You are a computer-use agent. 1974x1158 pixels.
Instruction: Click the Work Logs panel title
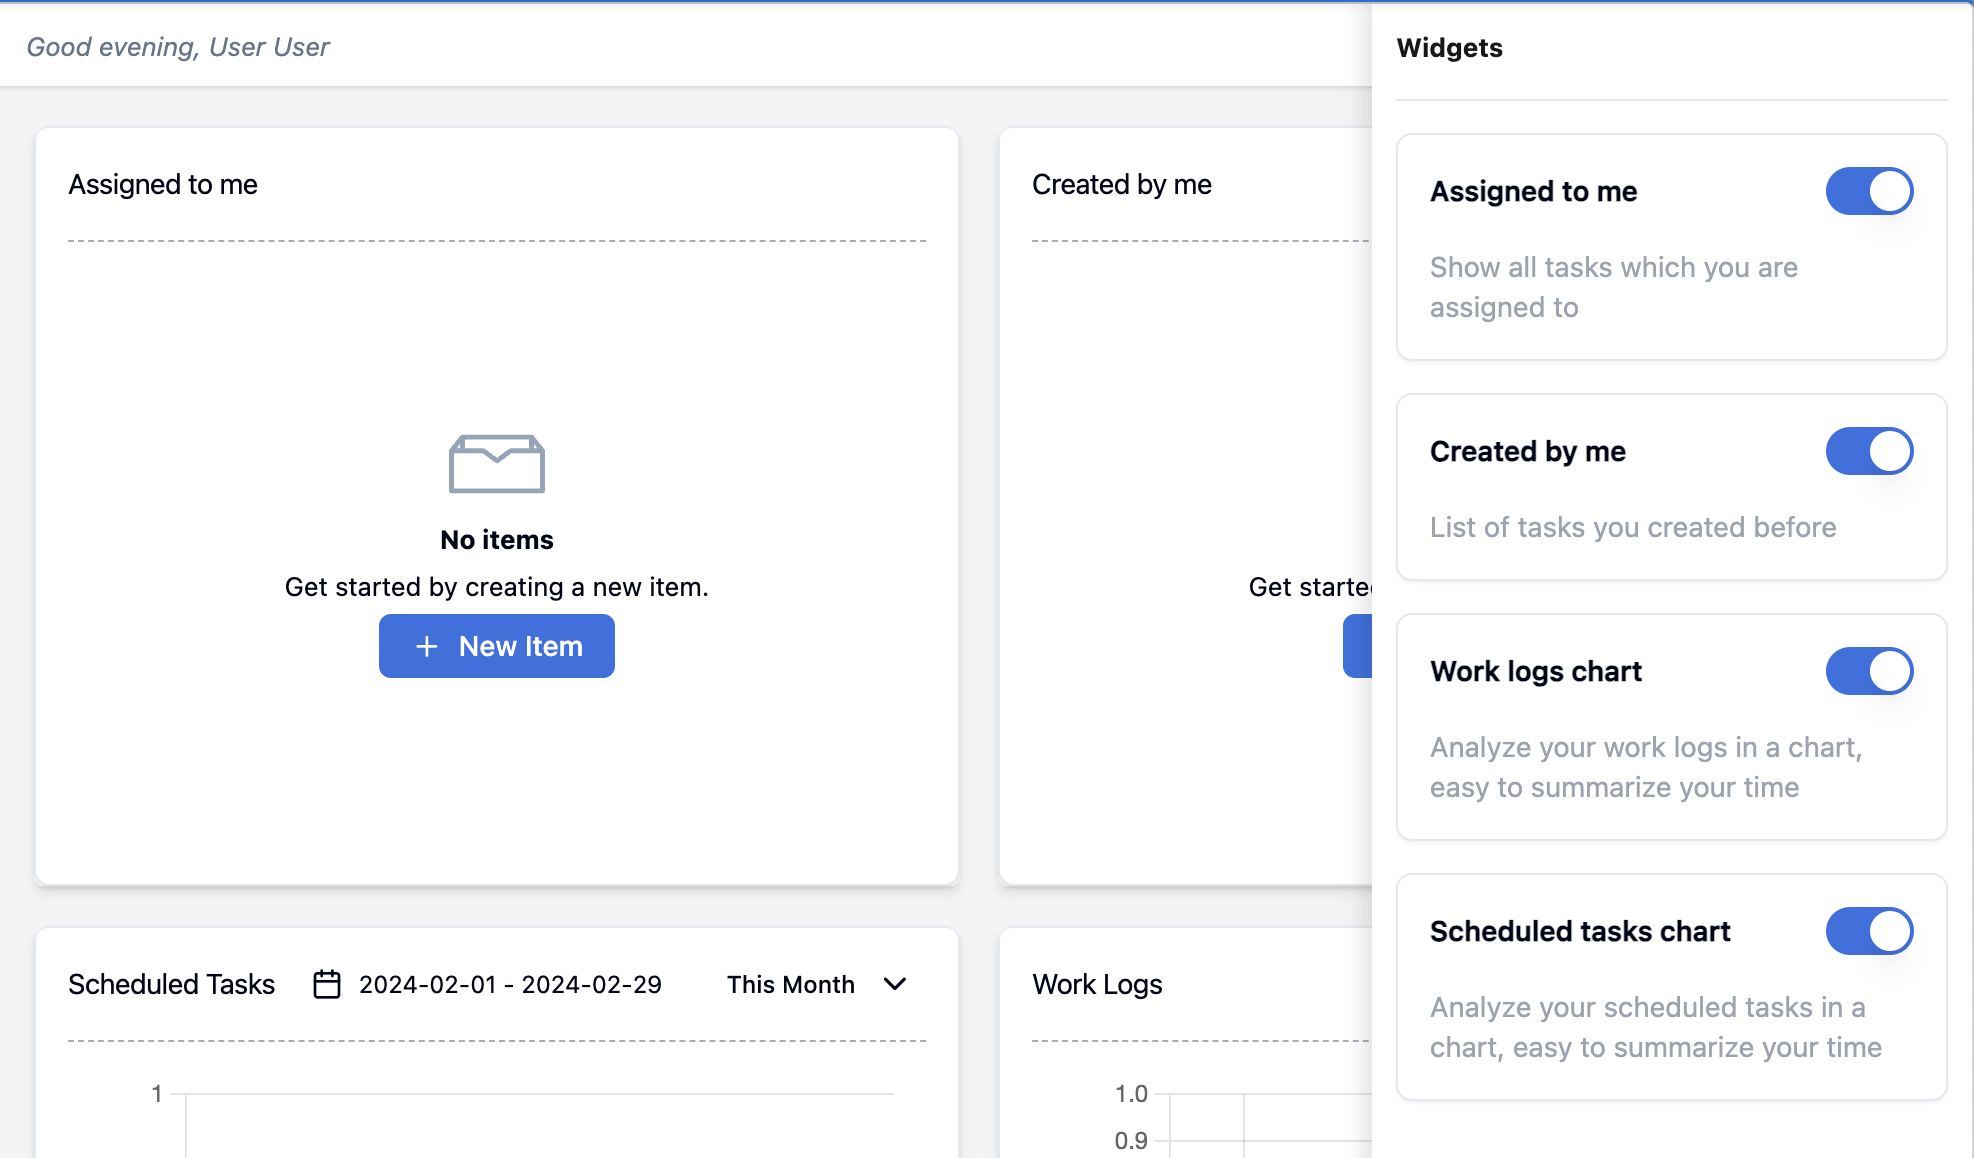click(1097, 984)
